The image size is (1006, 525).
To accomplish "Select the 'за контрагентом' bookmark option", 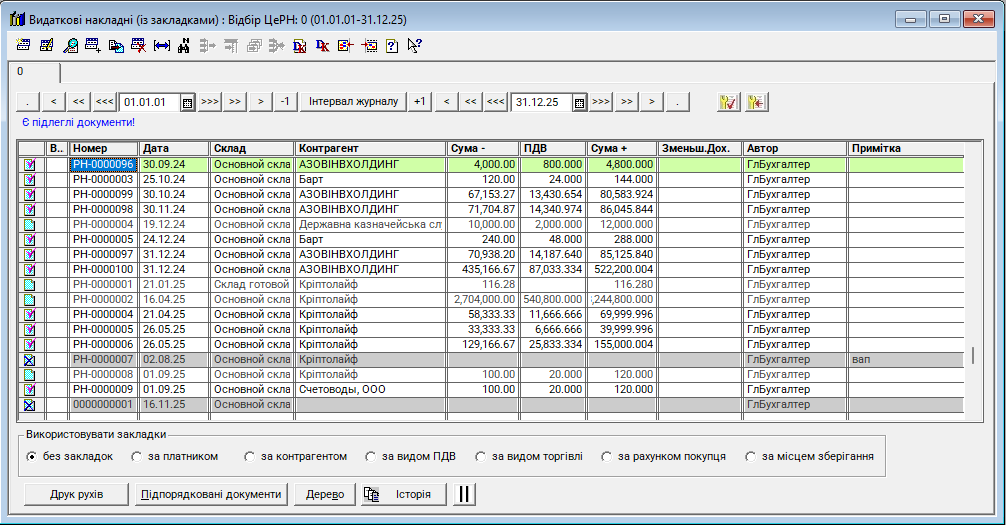I will pos(250,457).
